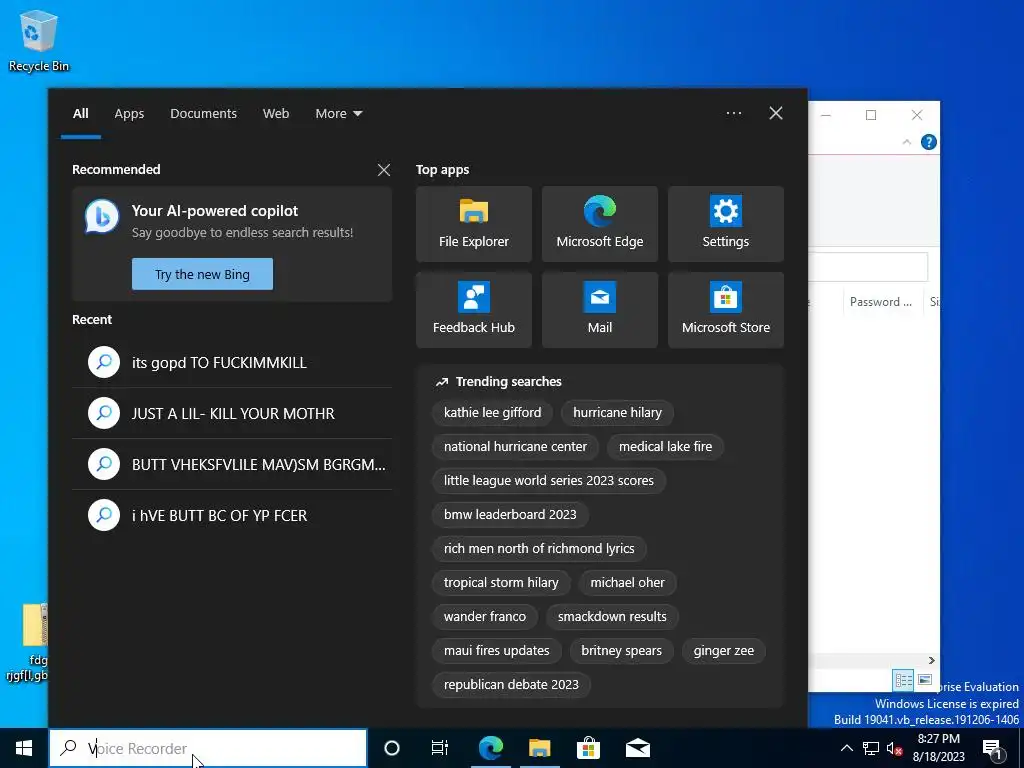Open Microsoft Store from the taskbar

[x=588, y=748]
